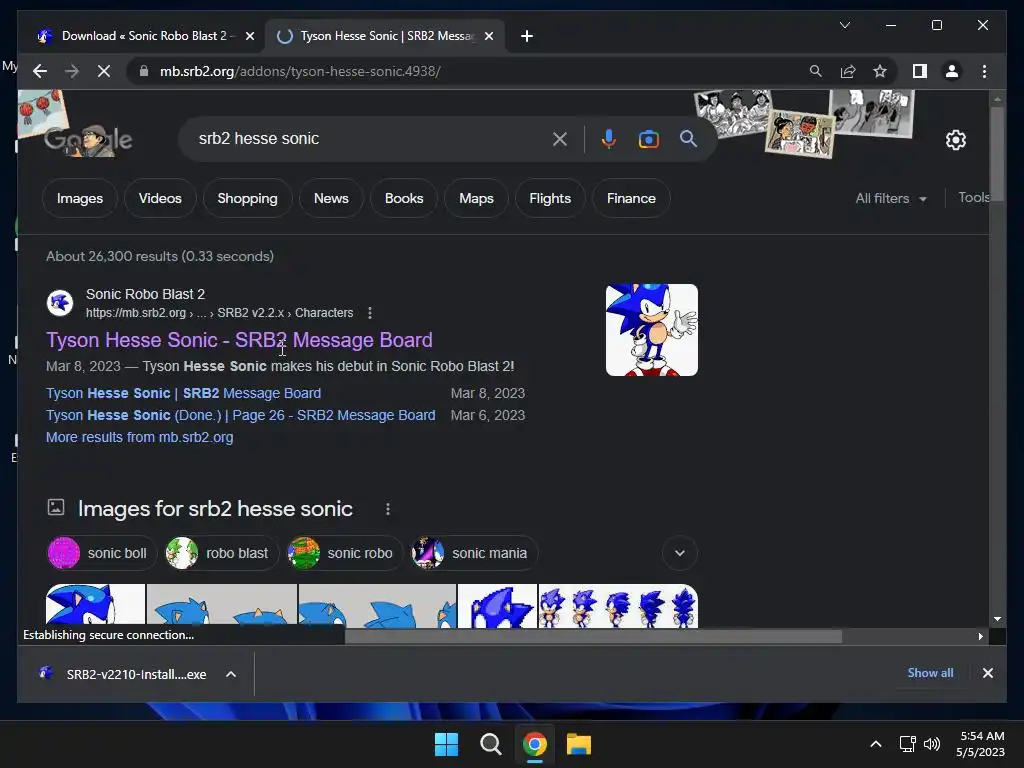This screenshot has width=1024, height=768.
Task: Go back to the previous page
Action: (40, 71)
